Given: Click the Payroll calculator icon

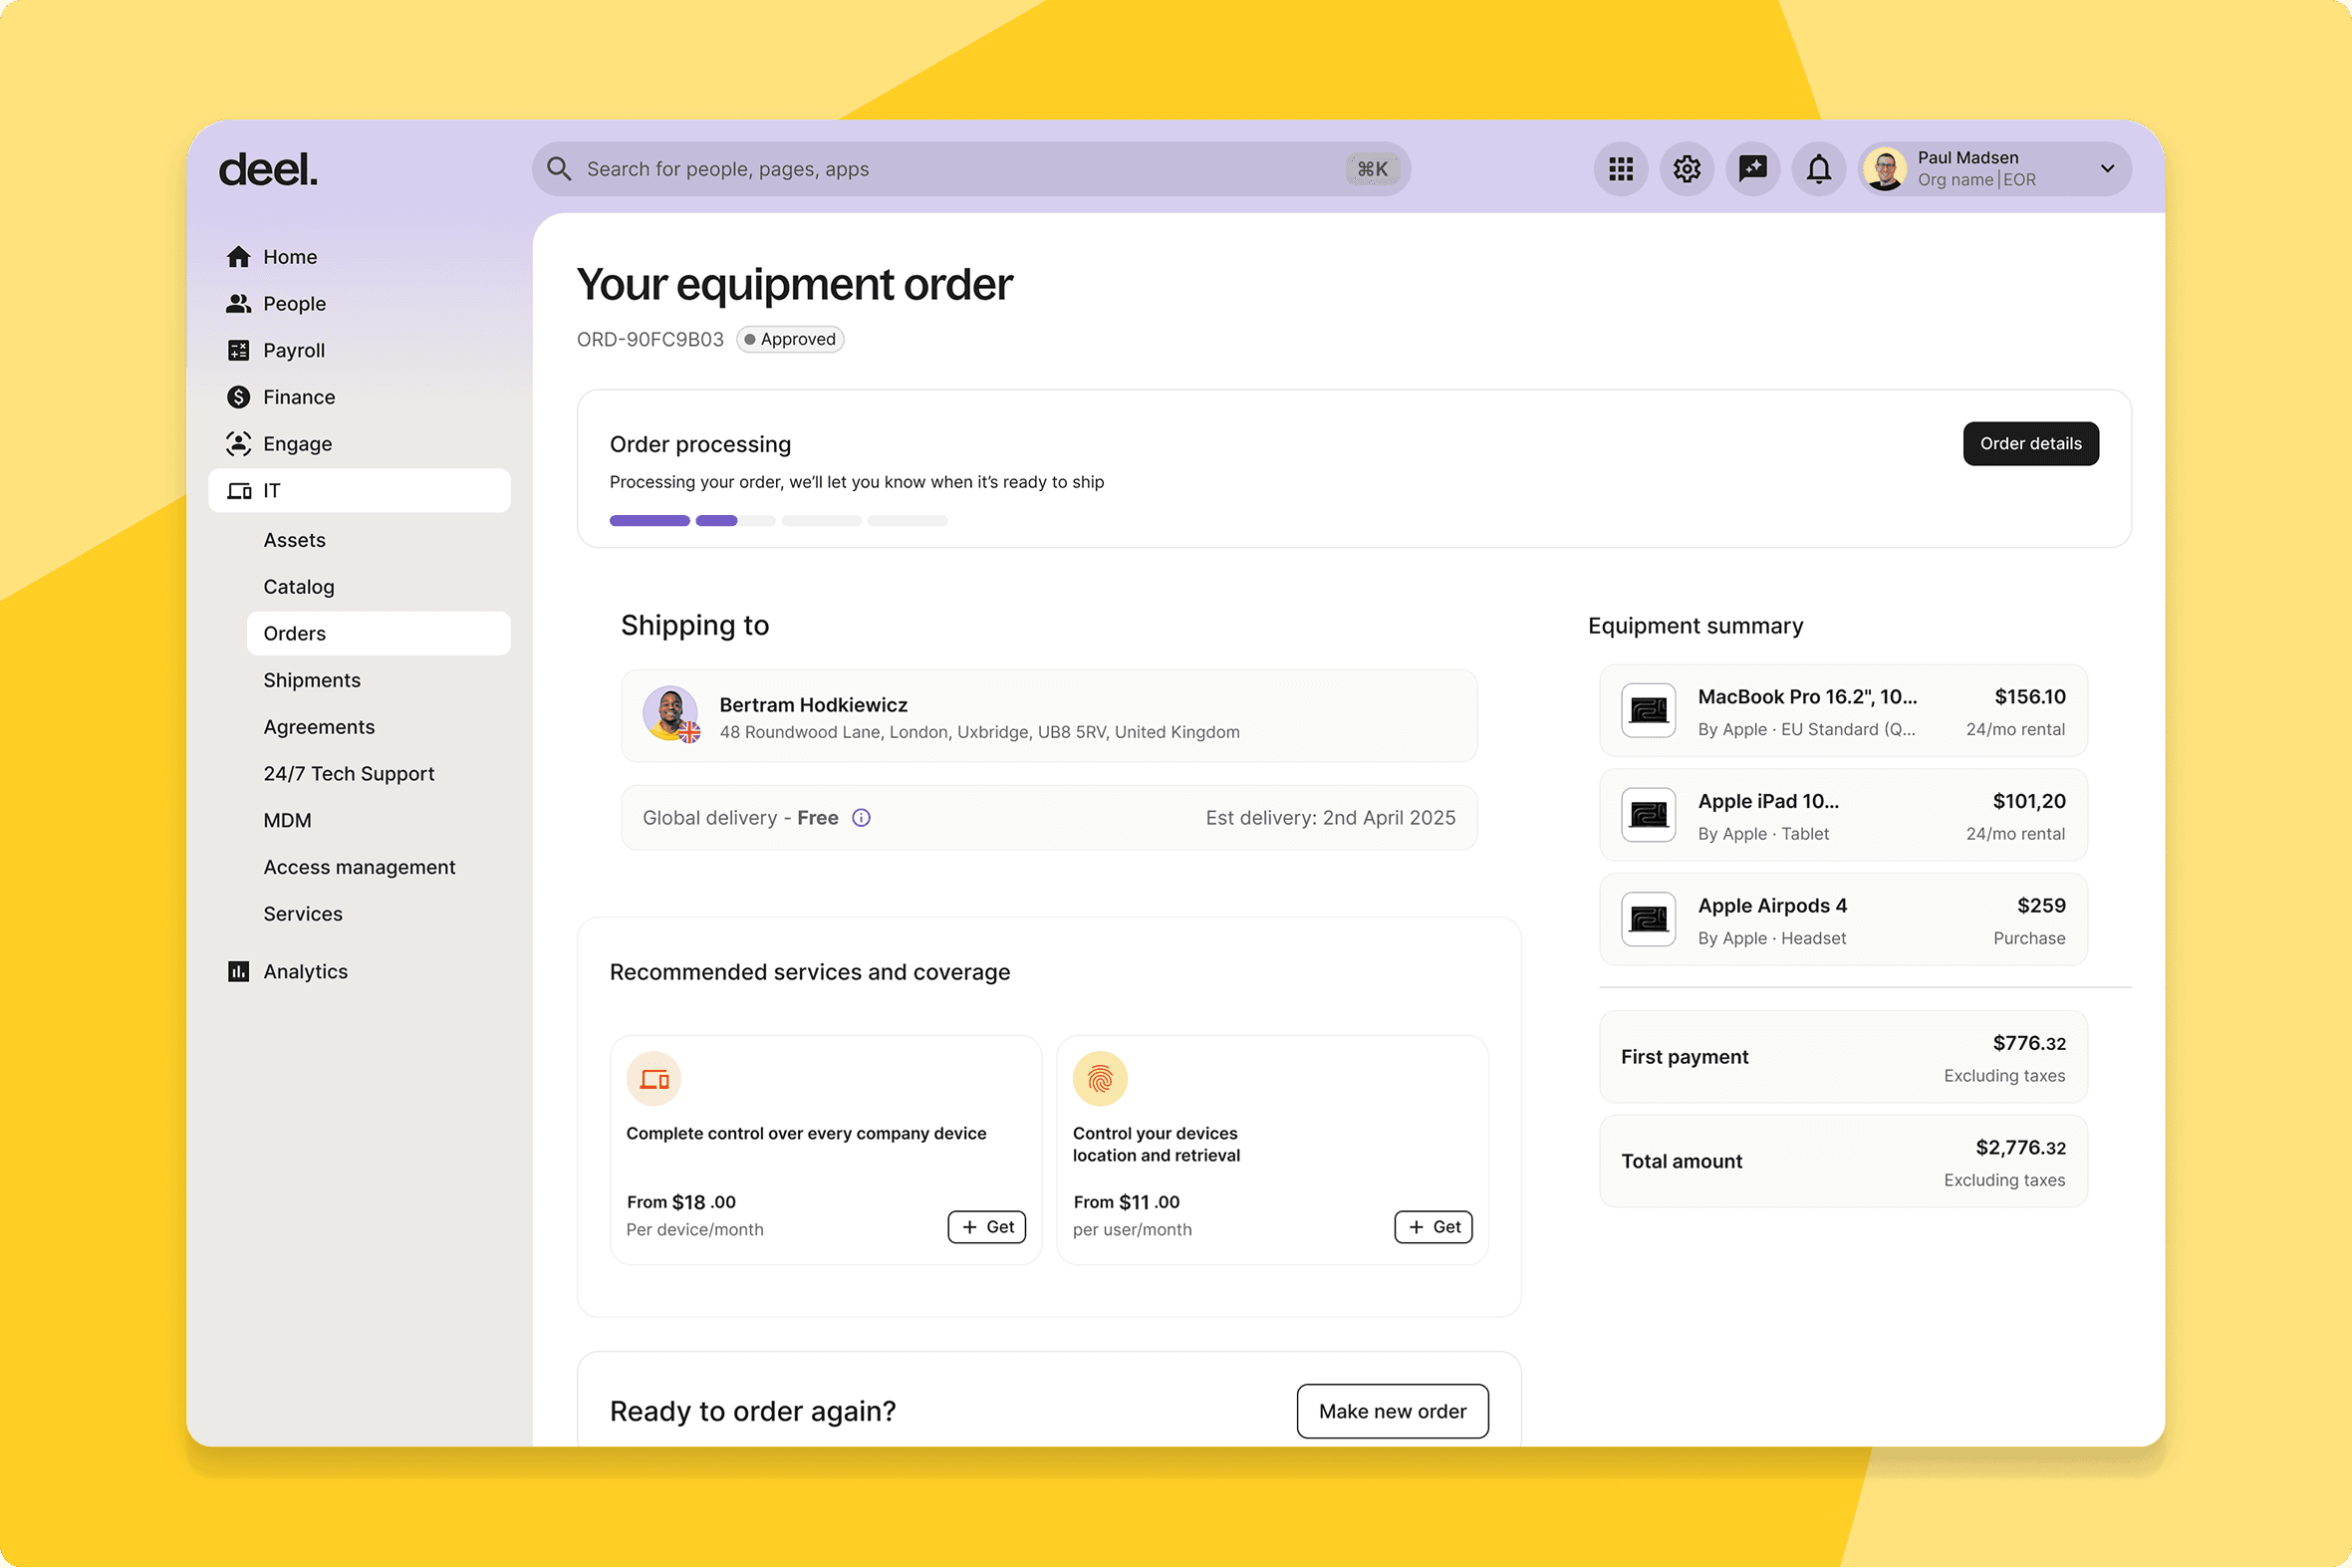Looking at the screenshot, I should coord(238,350).
